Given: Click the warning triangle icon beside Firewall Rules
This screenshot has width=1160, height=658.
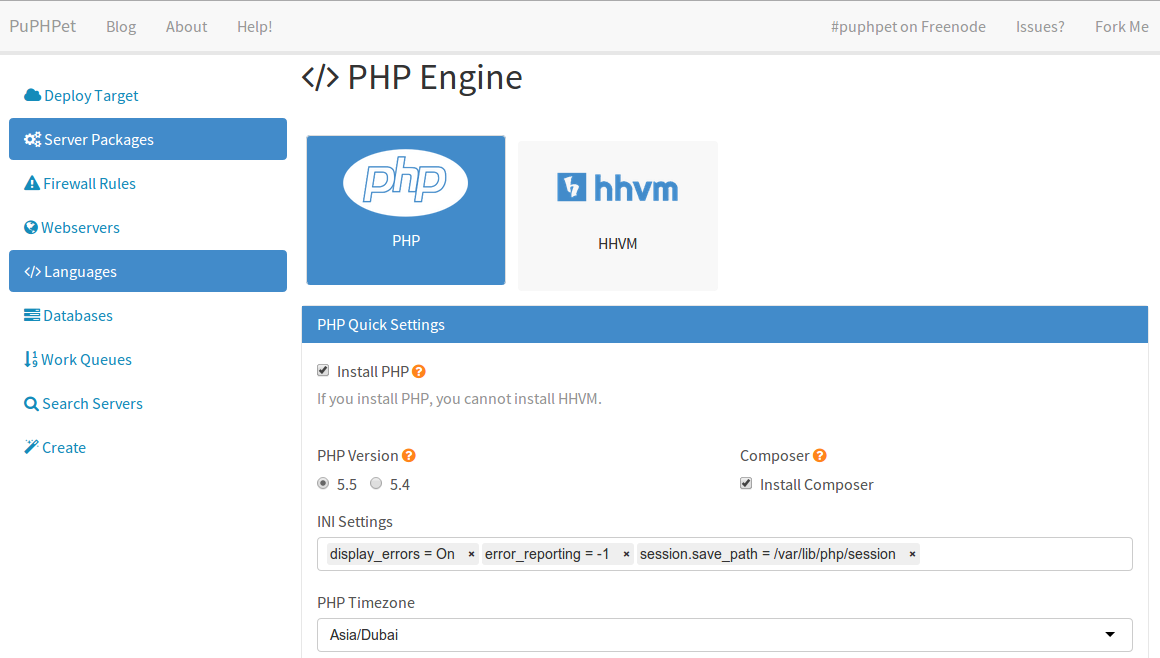Looking at the screenshot, I should click(x=32, y=183).
